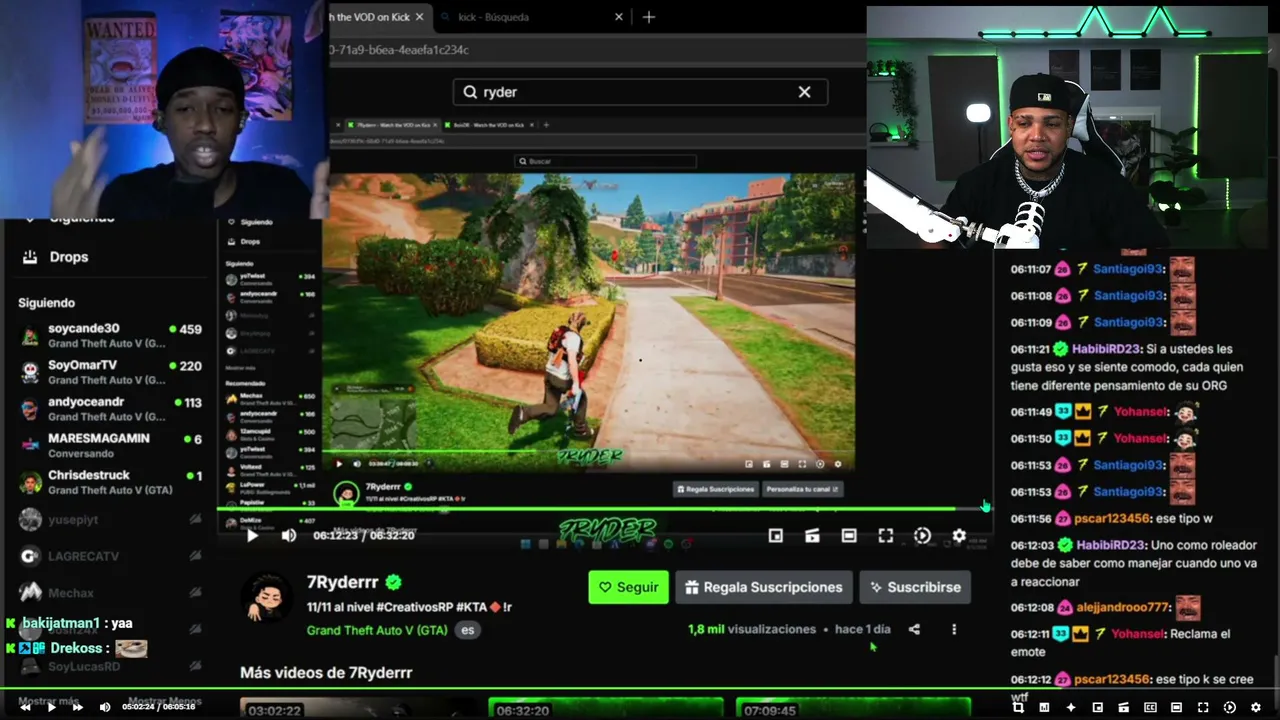1280x720 pixels.
Task: Open VOD player settings gear
Action: pos(959,536)
